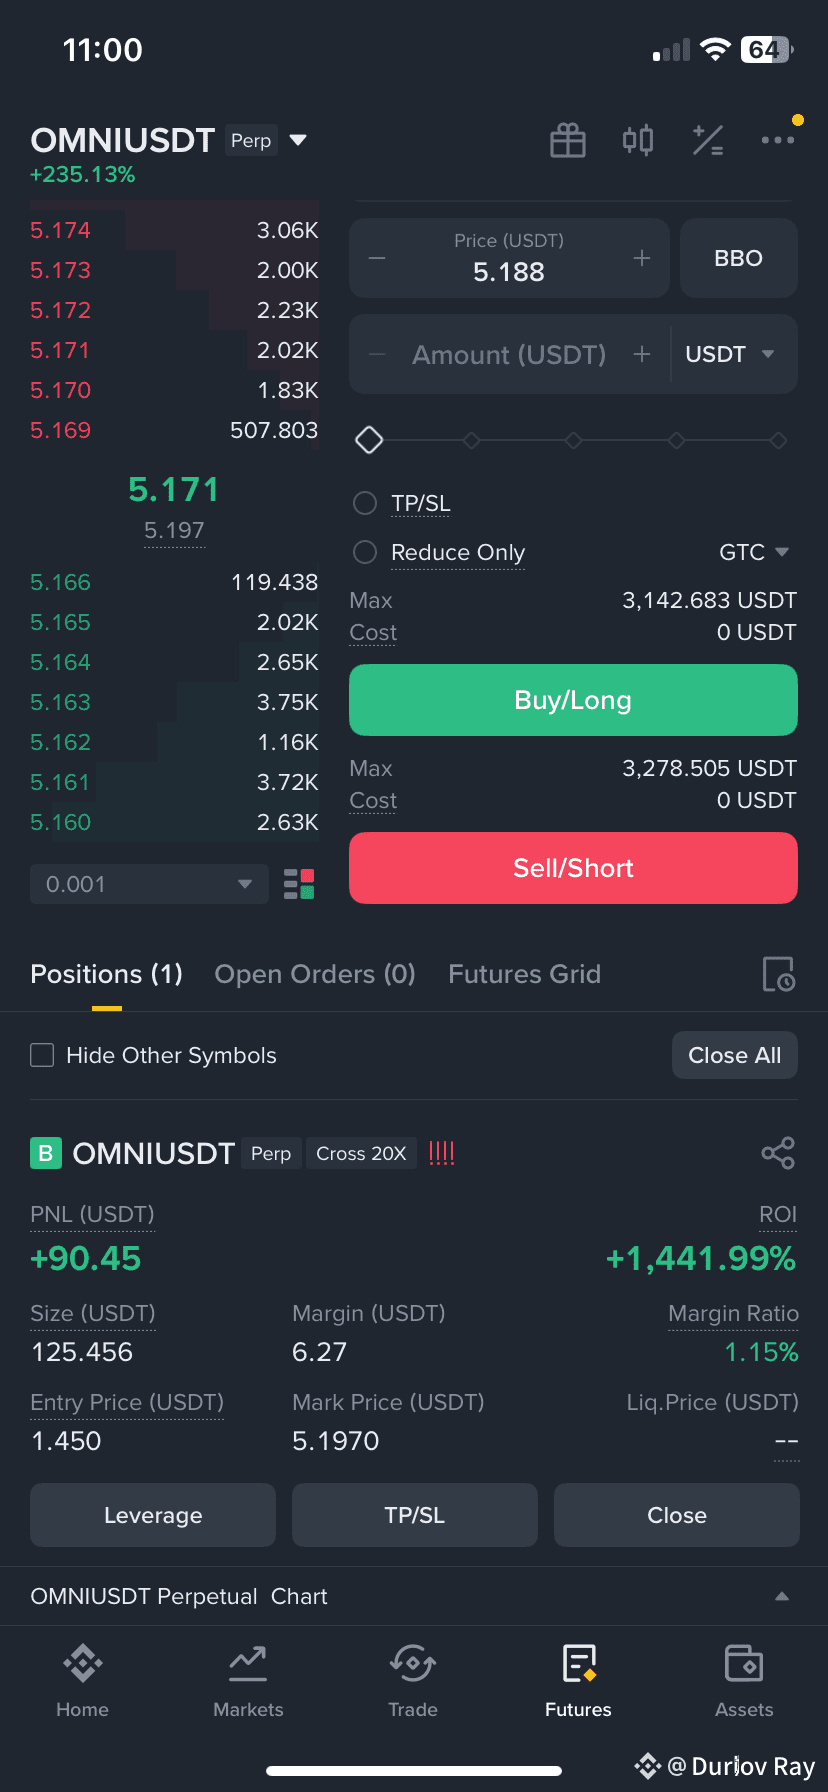Change the order book layout icon
This screenshot has width=828, height=1792.
[x=299, y=884]
